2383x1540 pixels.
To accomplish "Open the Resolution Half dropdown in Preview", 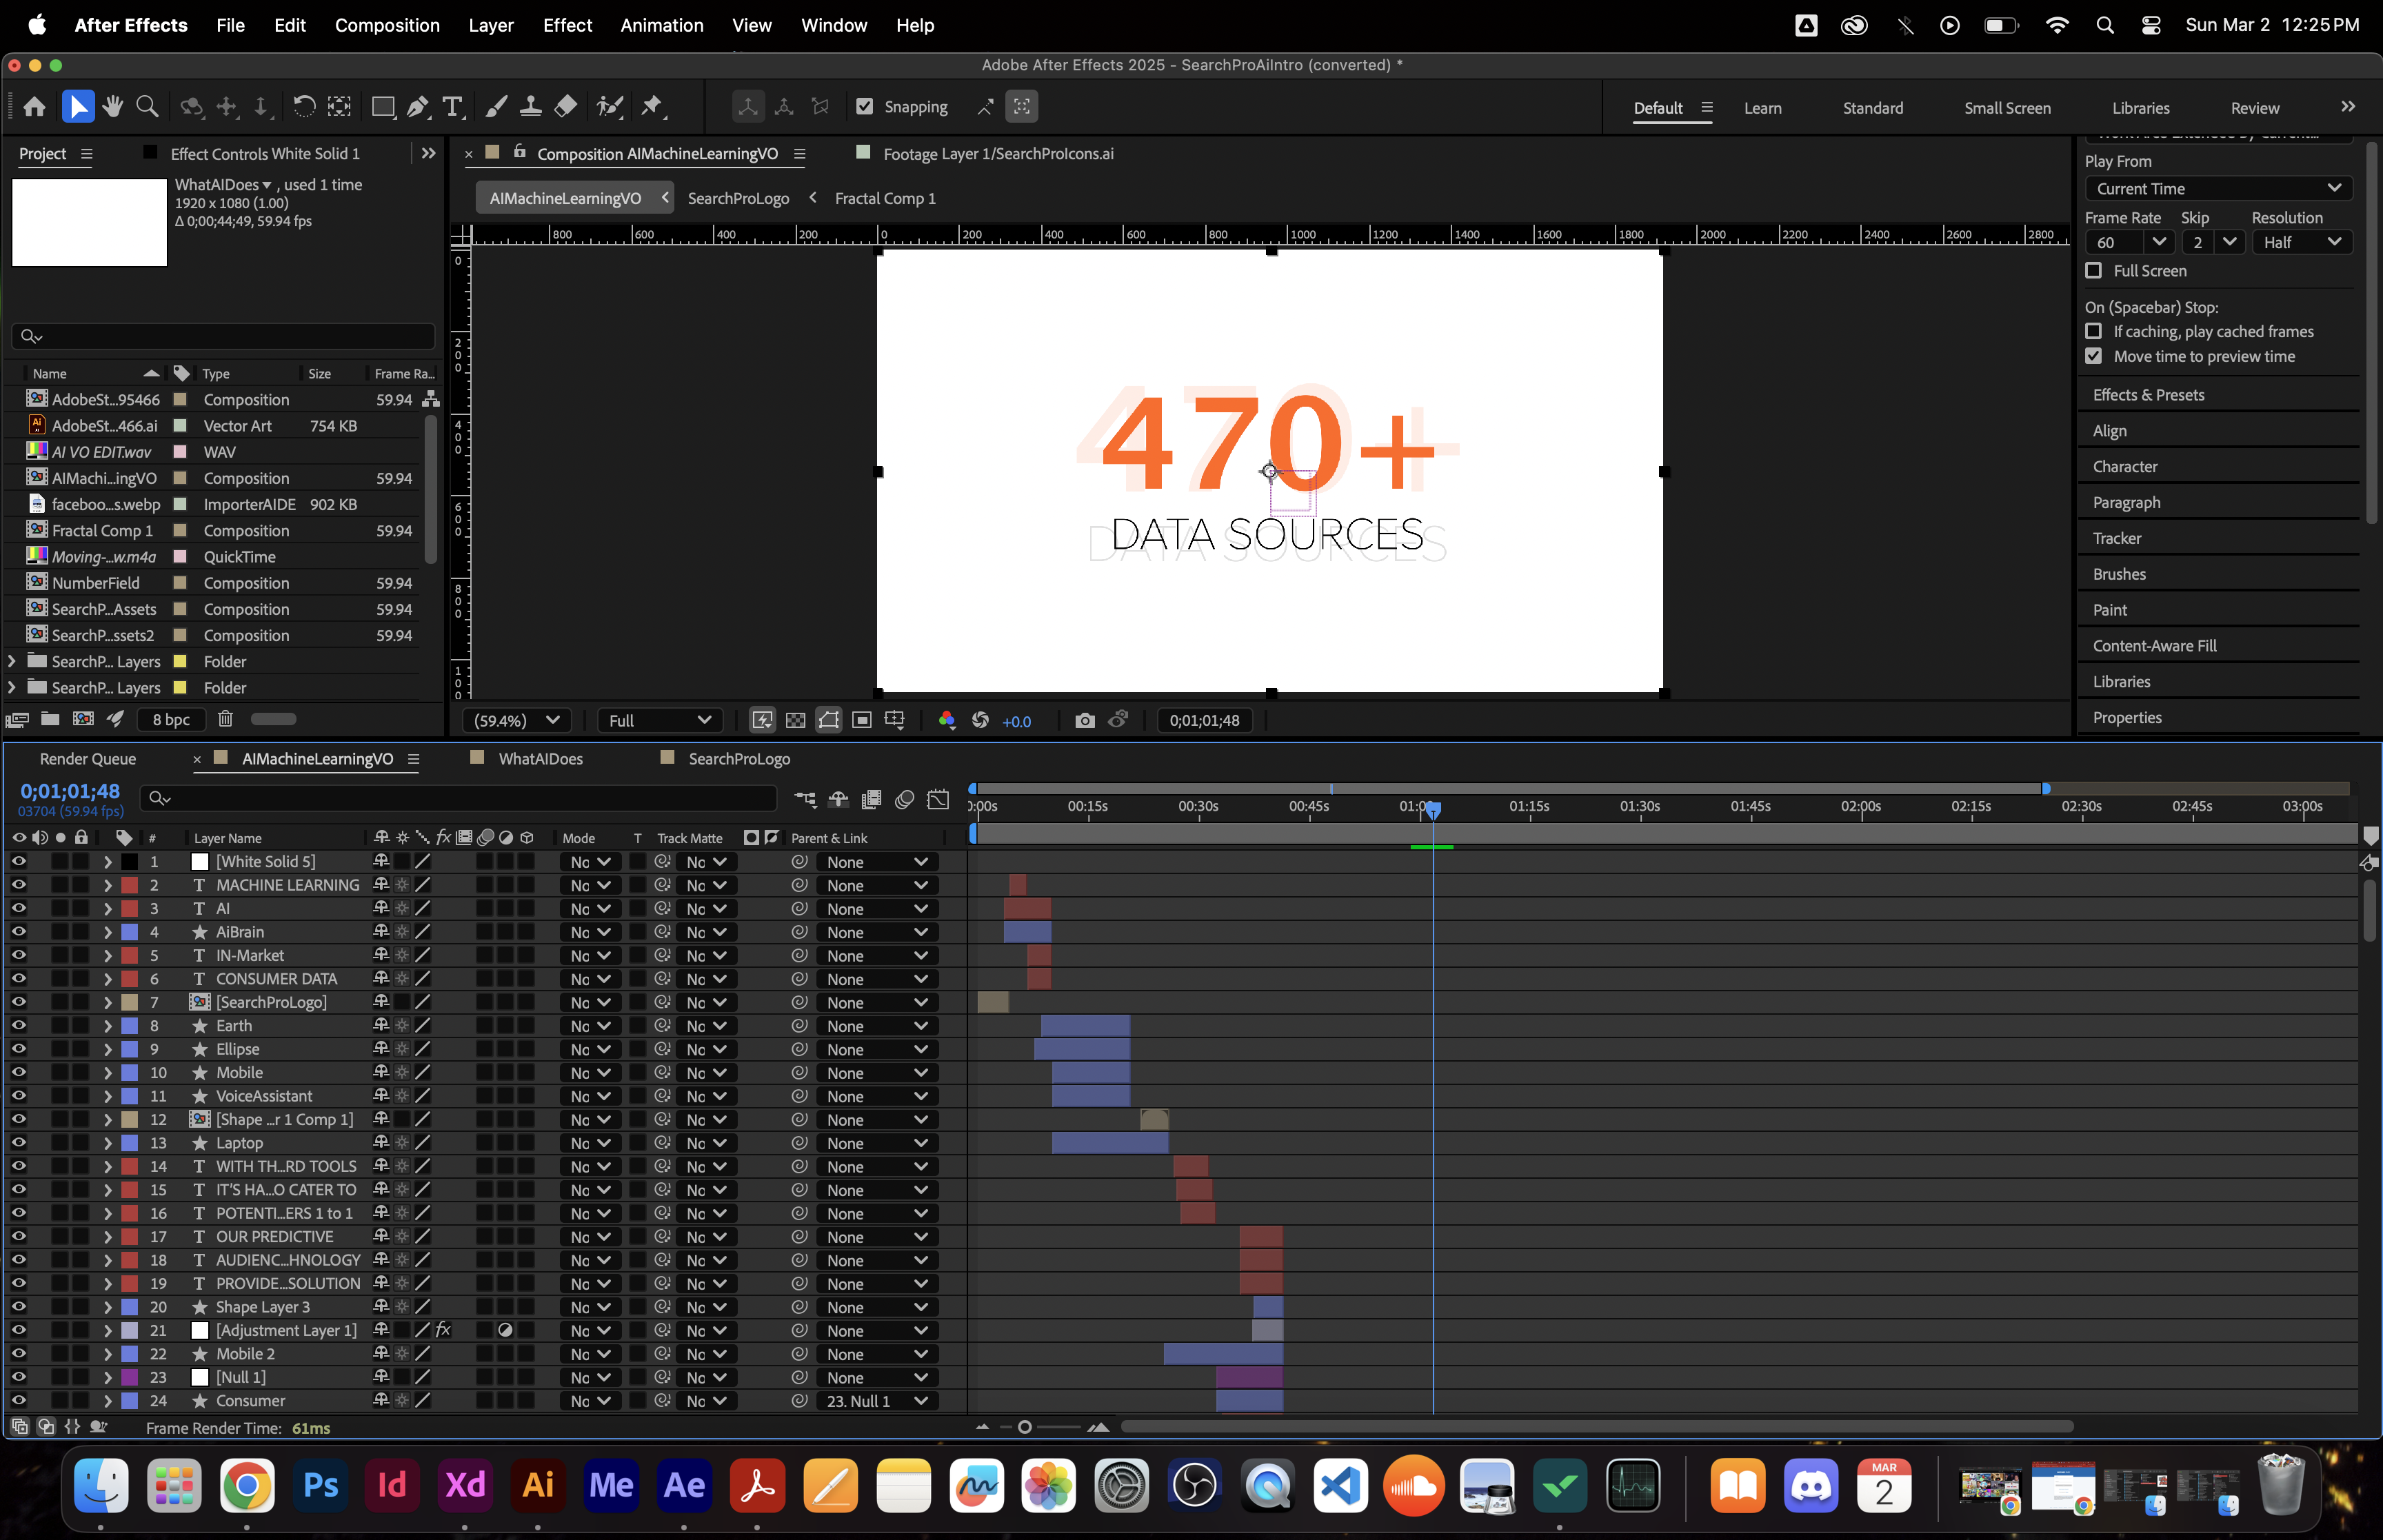I will [2301, 242].
